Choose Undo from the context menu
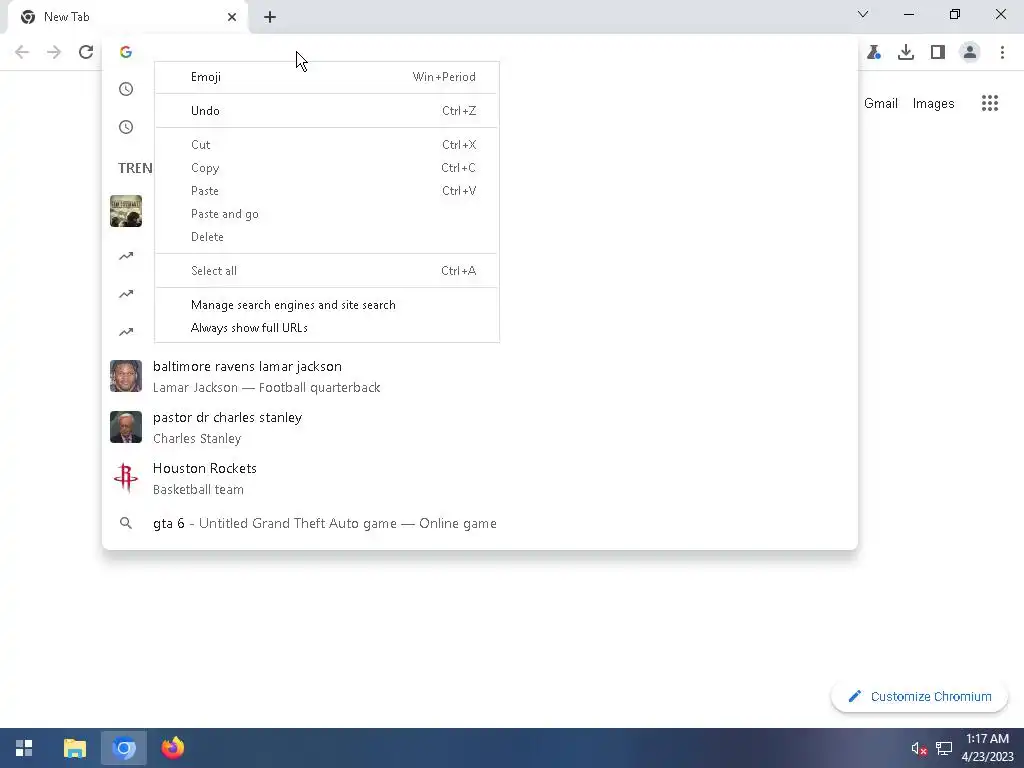 click(327, 111)
